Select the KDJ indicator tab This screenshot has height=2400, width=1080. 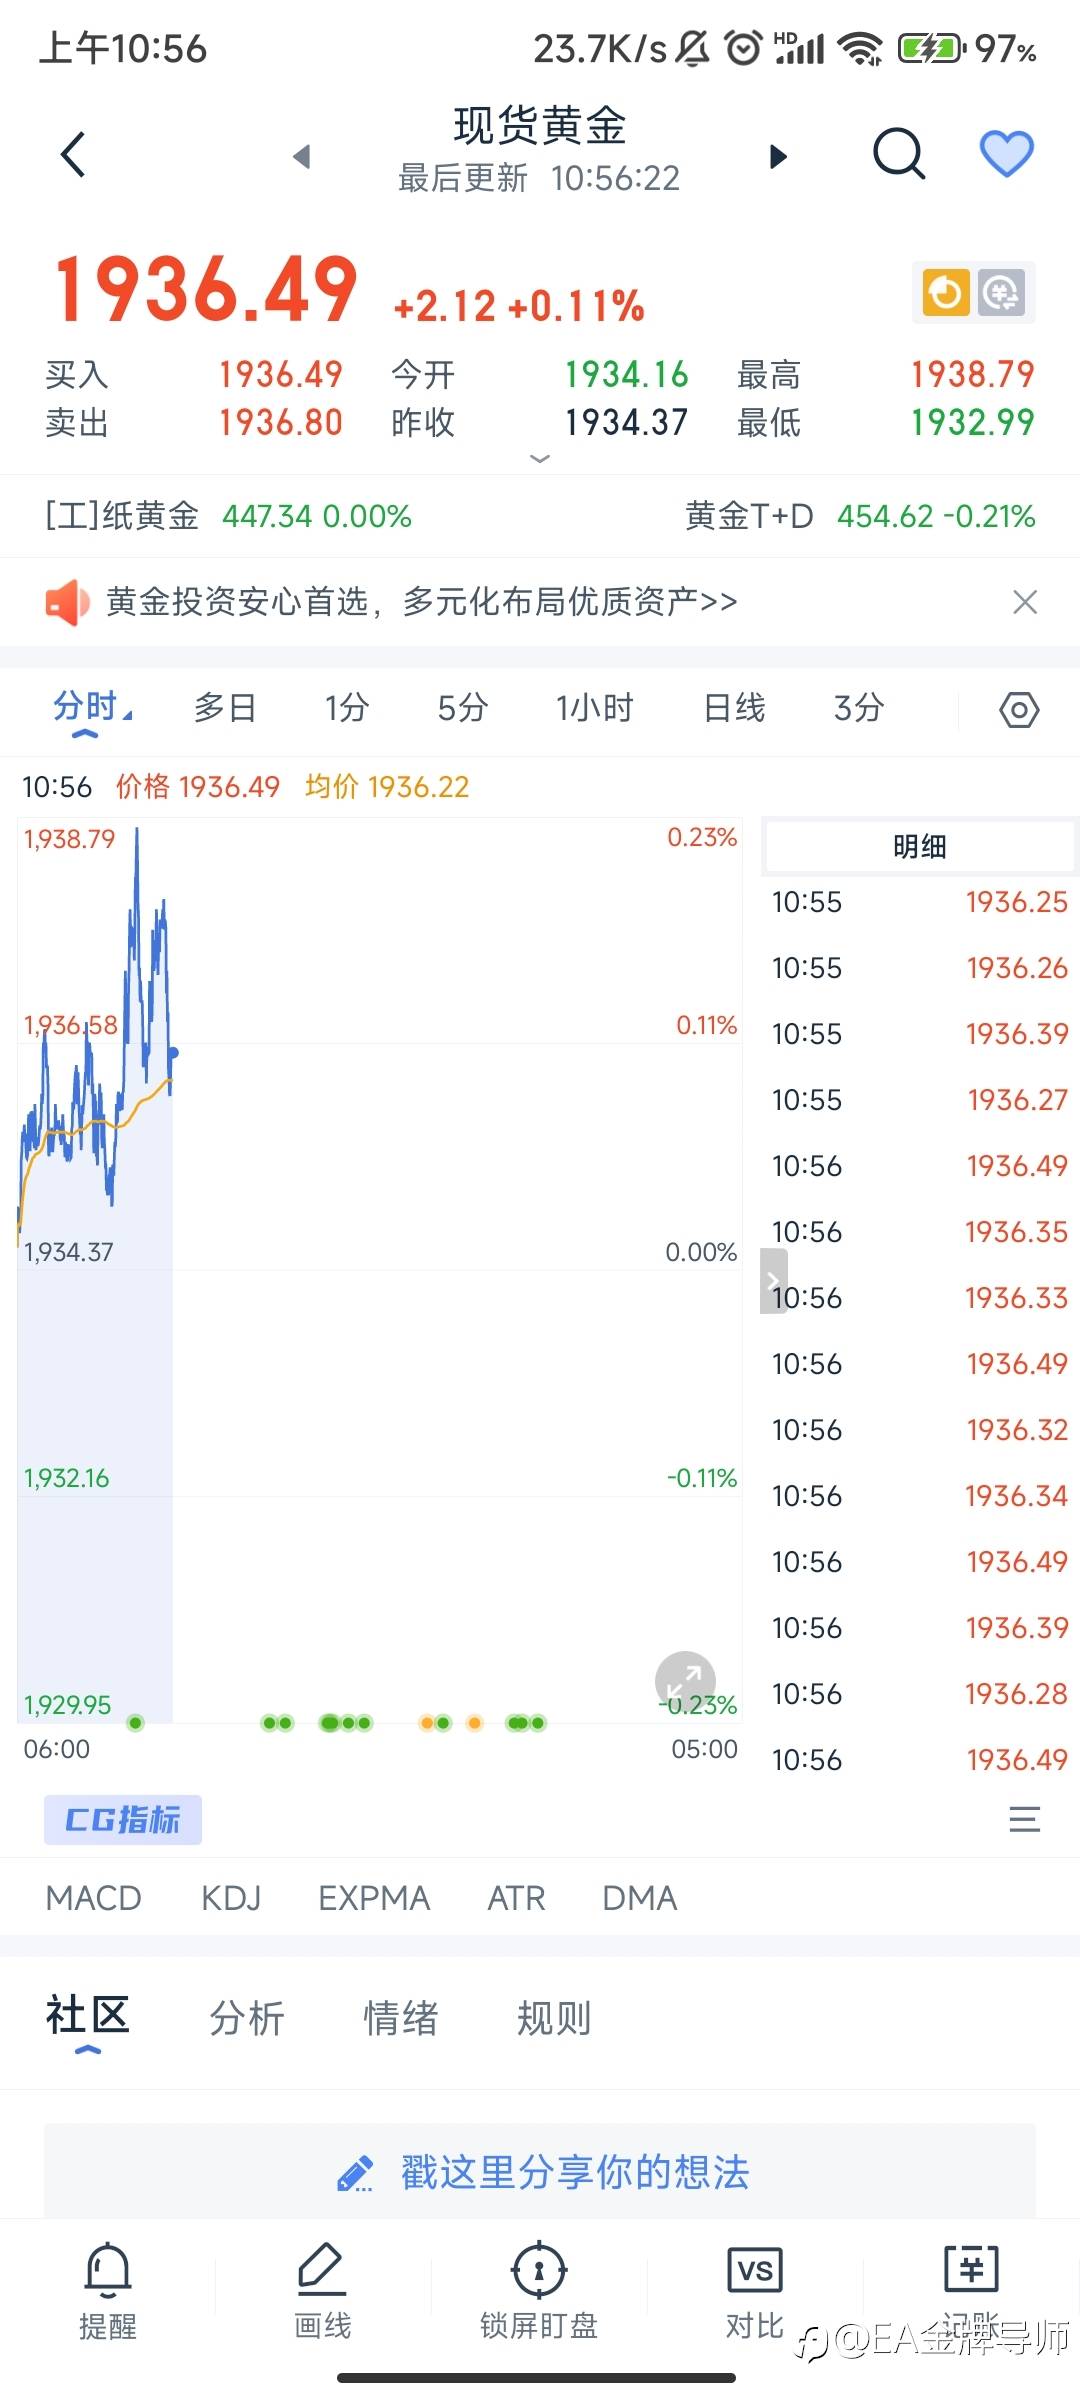point(231,1898)
